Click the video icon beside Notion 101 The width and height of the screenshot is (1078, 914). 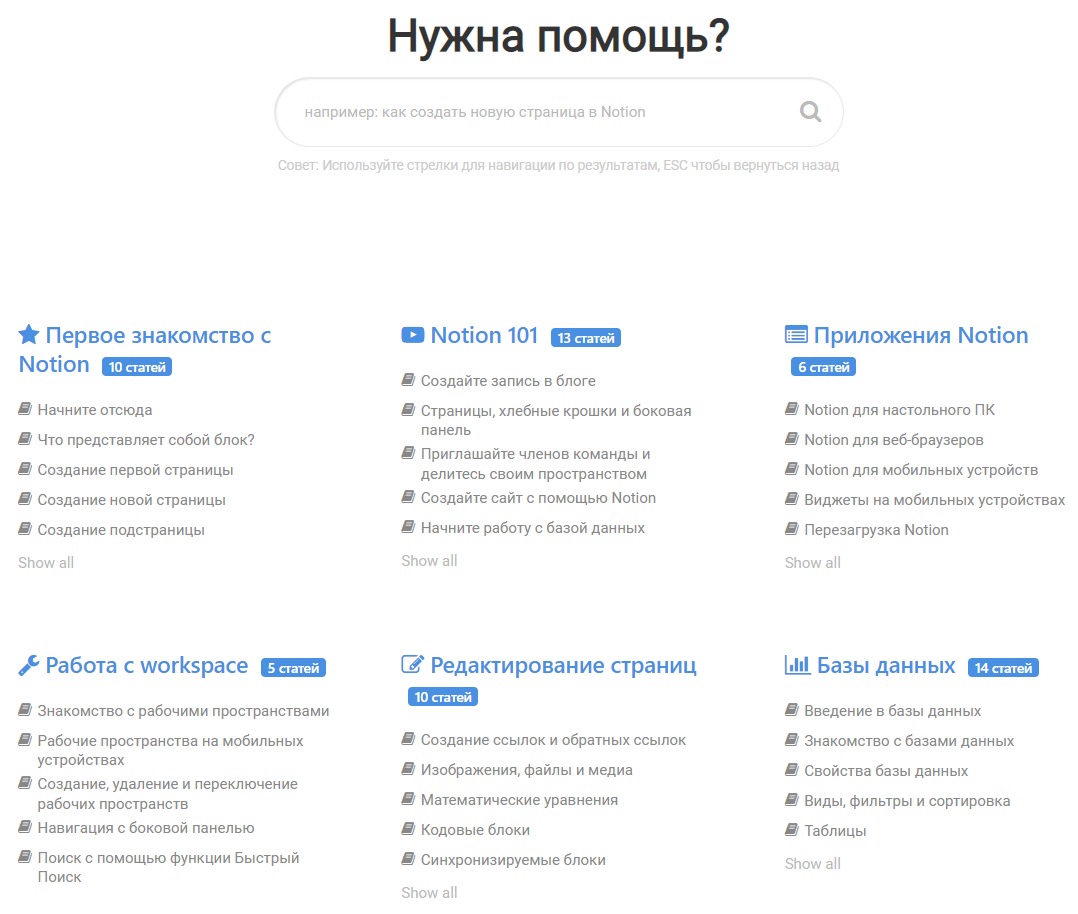click(x=412, y=335)
